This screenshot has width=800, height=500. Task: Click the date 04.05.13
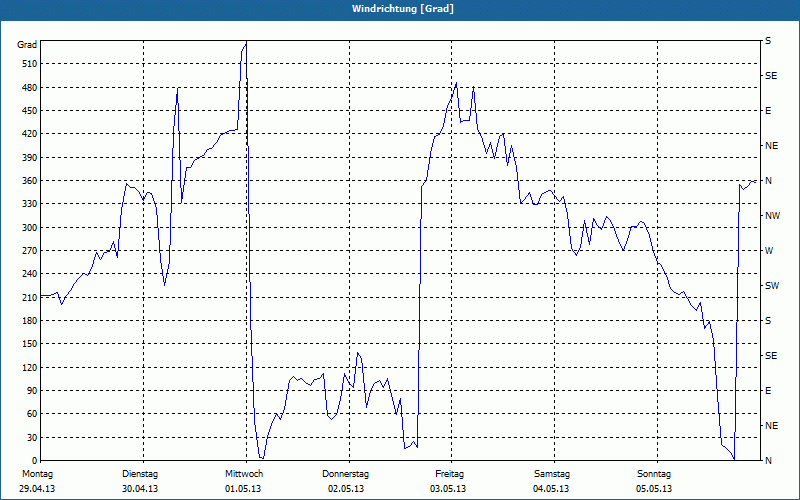[x=551, y=489]
